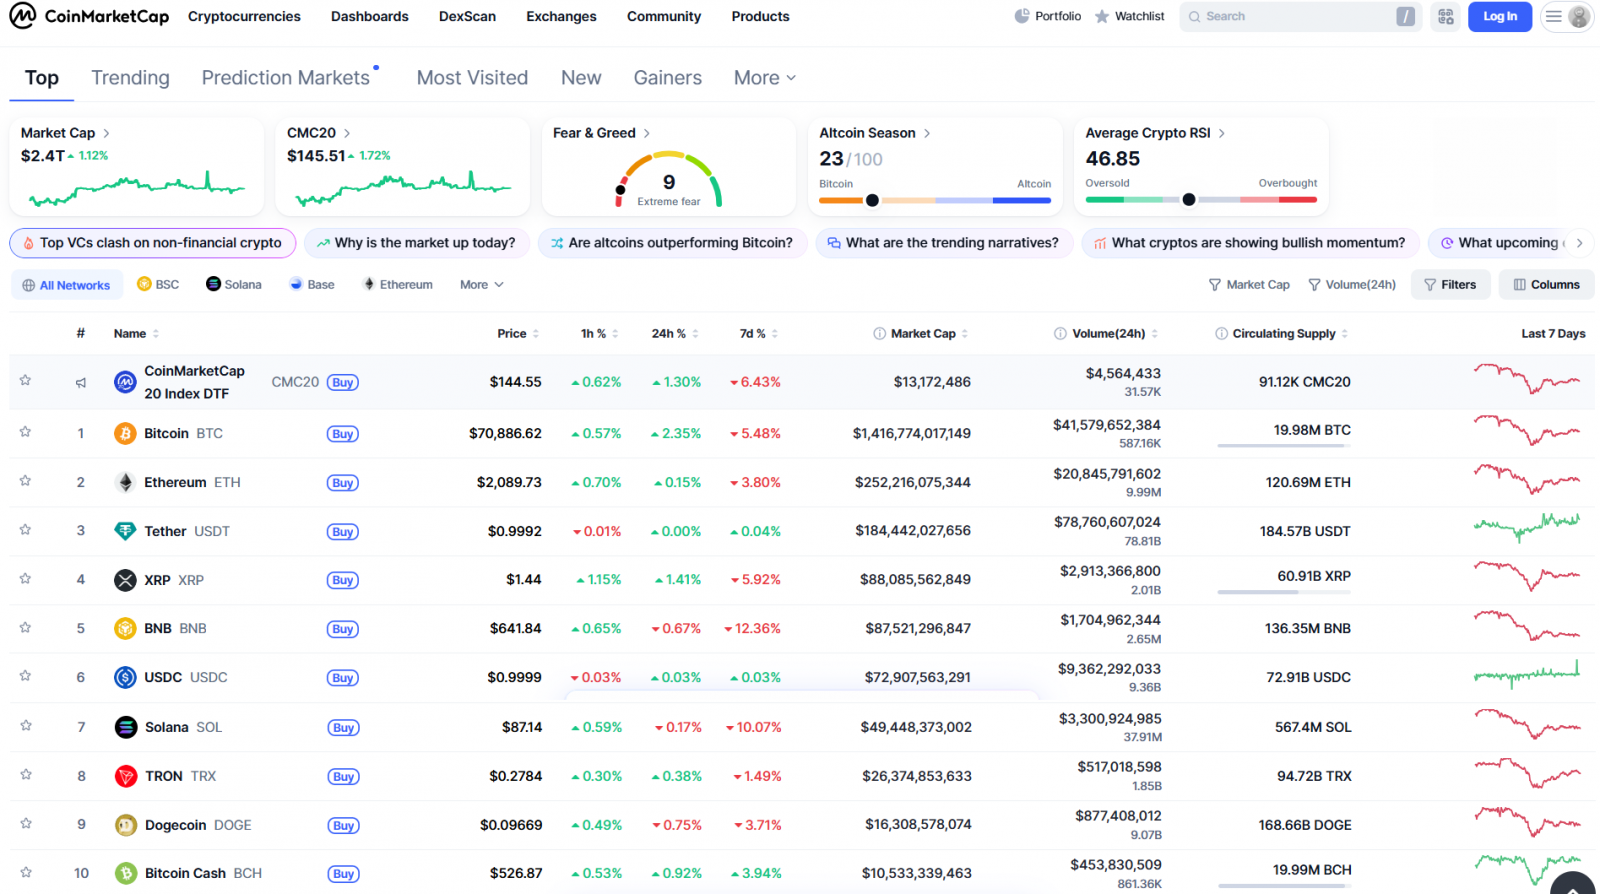Open the hamburger menu next to avatar
The image size is (1600, 894).
pyautogui.click(x=1553, y=16)
